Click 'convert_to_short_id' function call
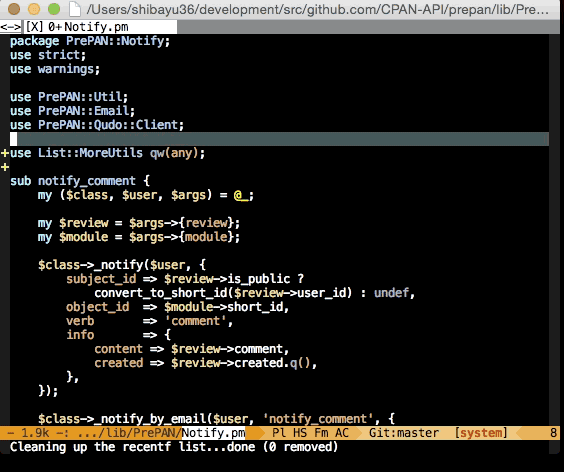 [x=161, y=293]
